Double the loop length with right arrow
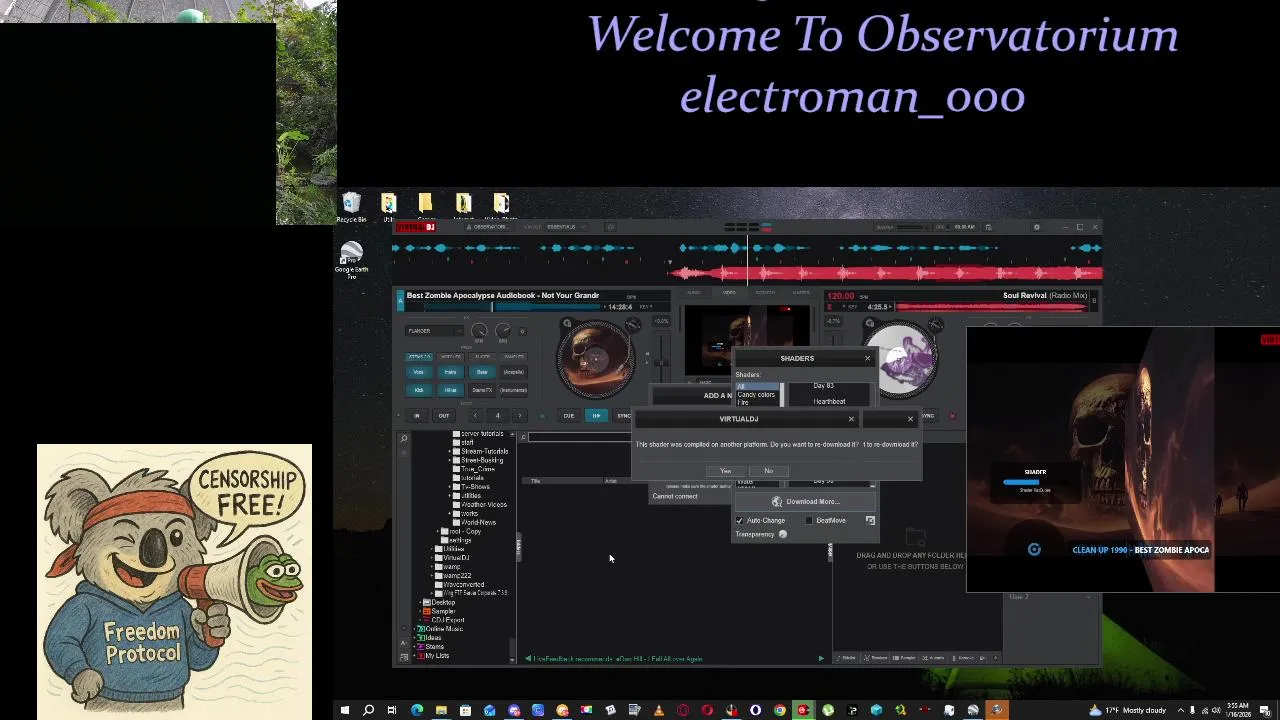 coord(519,416)
